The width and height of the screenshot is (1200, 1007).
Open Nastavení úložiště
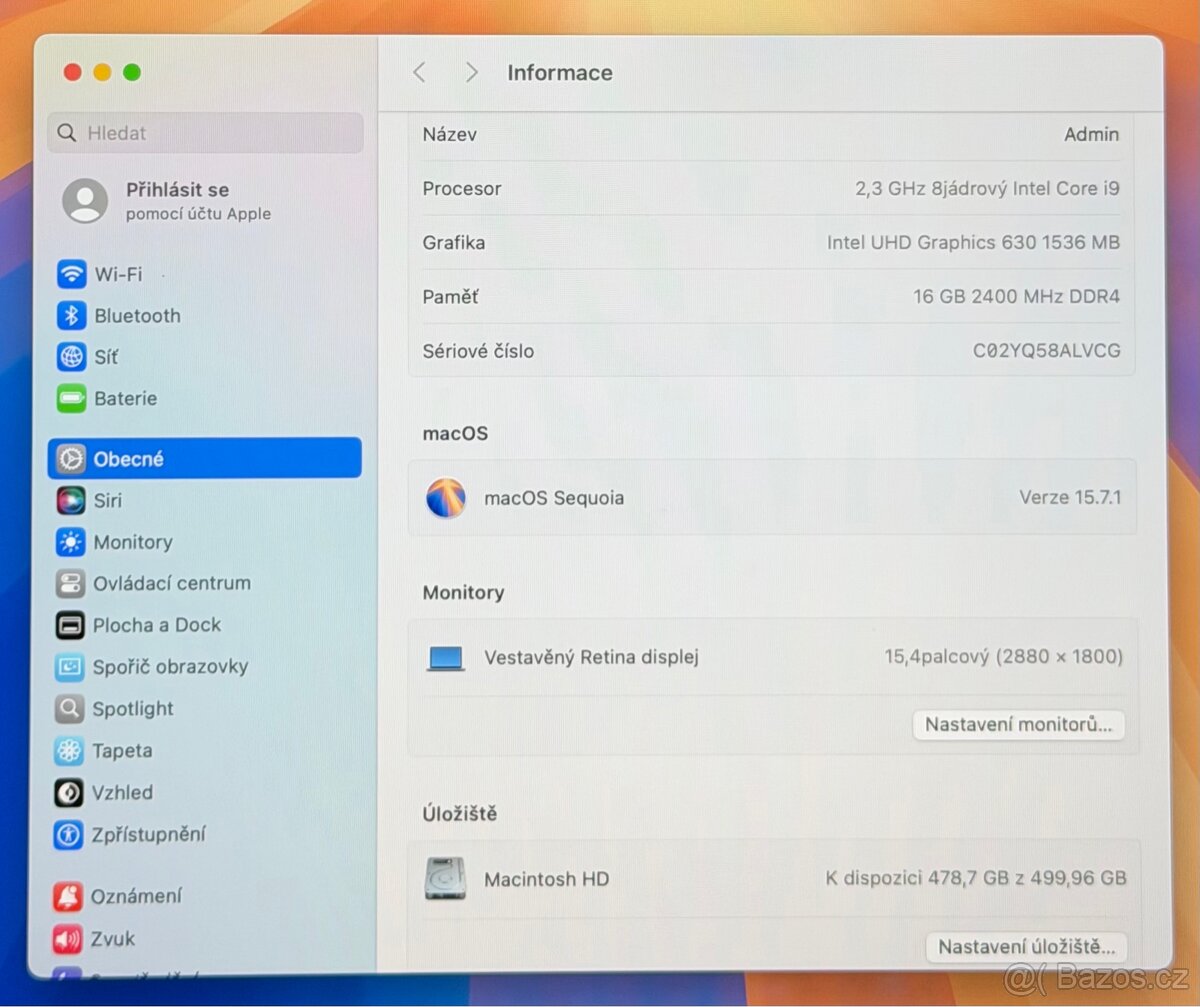[x=1026, y=947]
